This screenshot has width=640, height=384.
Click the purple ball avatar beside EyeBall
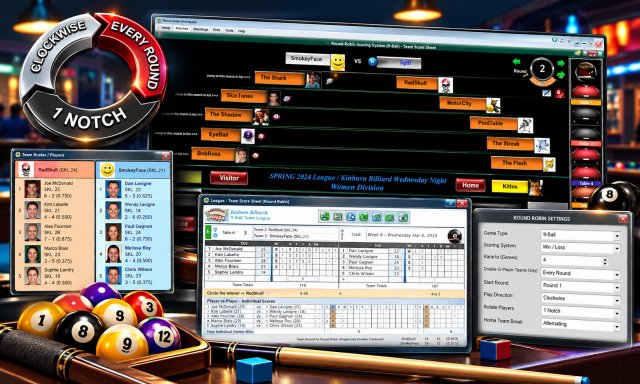point(248,136)
